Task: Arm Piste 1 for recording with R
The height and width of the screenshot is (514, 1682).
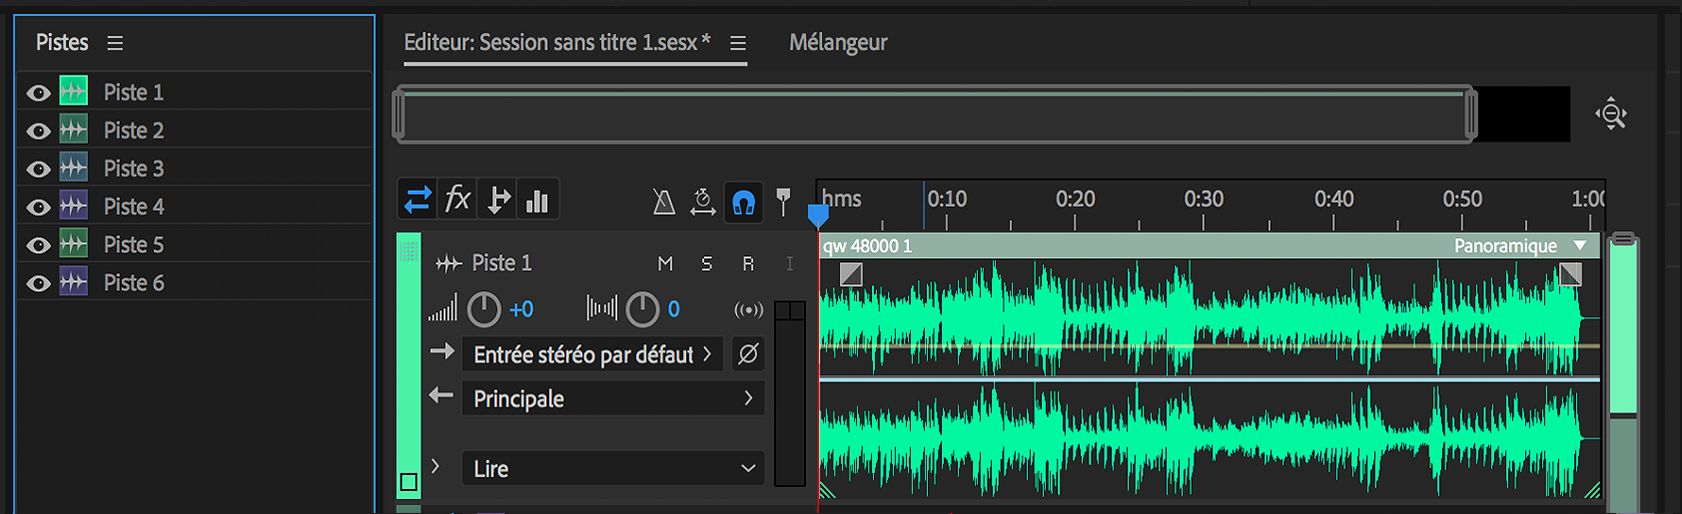Action: tap(748, 263)
